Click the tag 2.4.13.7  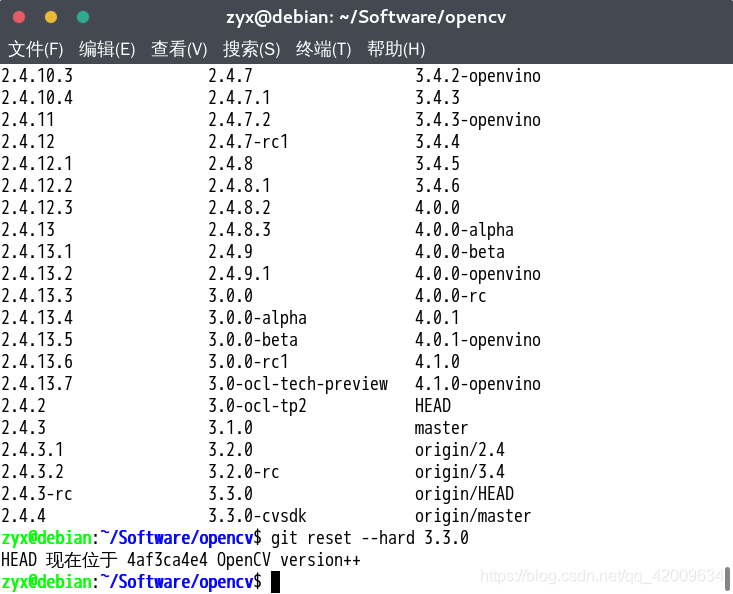coord(37,384)
